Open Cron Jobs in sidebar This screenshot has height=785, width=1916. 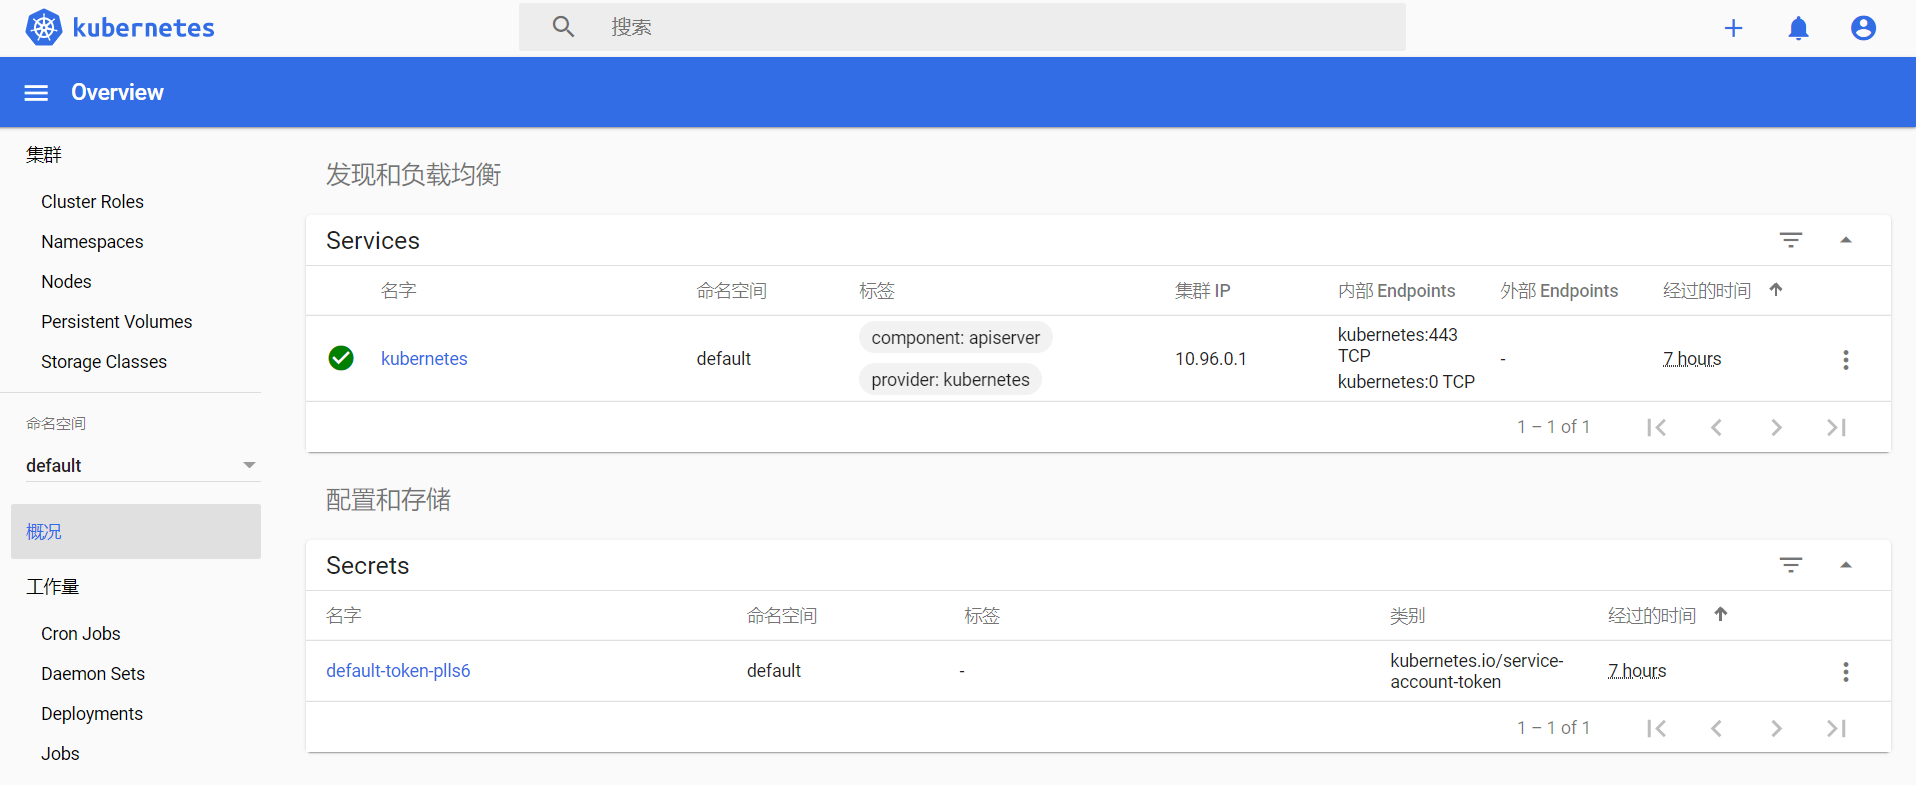[x=80, y=634]
